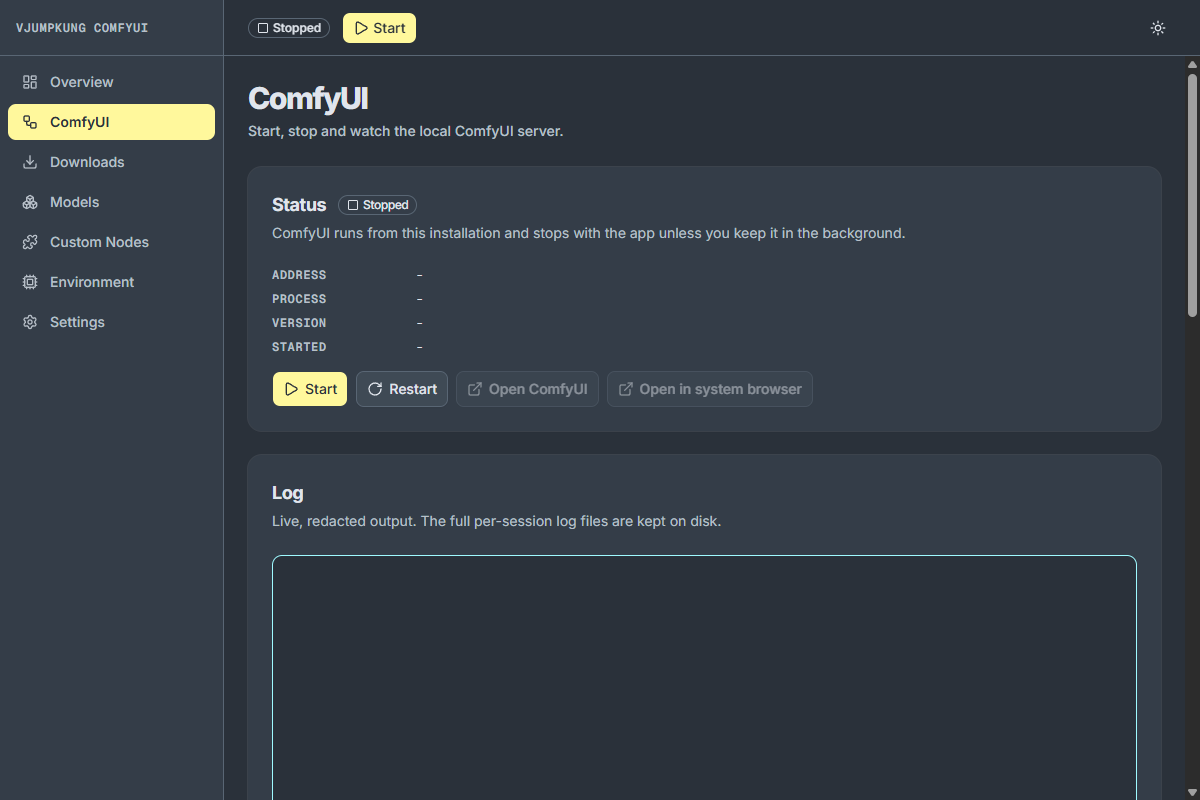Click the STARTED label
The width and height of the screenshot is (1200, 800).
pos(299,347)
